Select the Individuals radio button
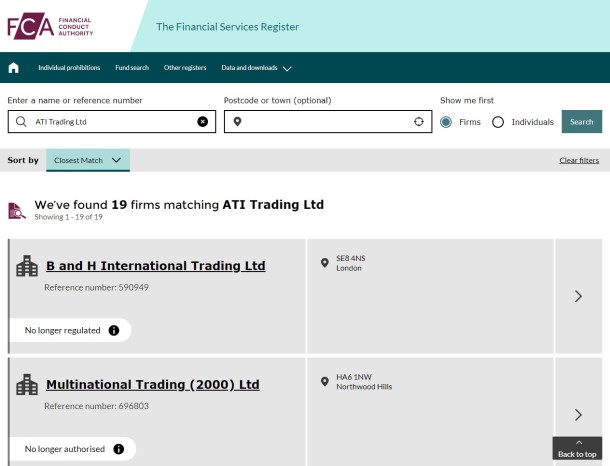Screen dimensions: 610x466 498,122
